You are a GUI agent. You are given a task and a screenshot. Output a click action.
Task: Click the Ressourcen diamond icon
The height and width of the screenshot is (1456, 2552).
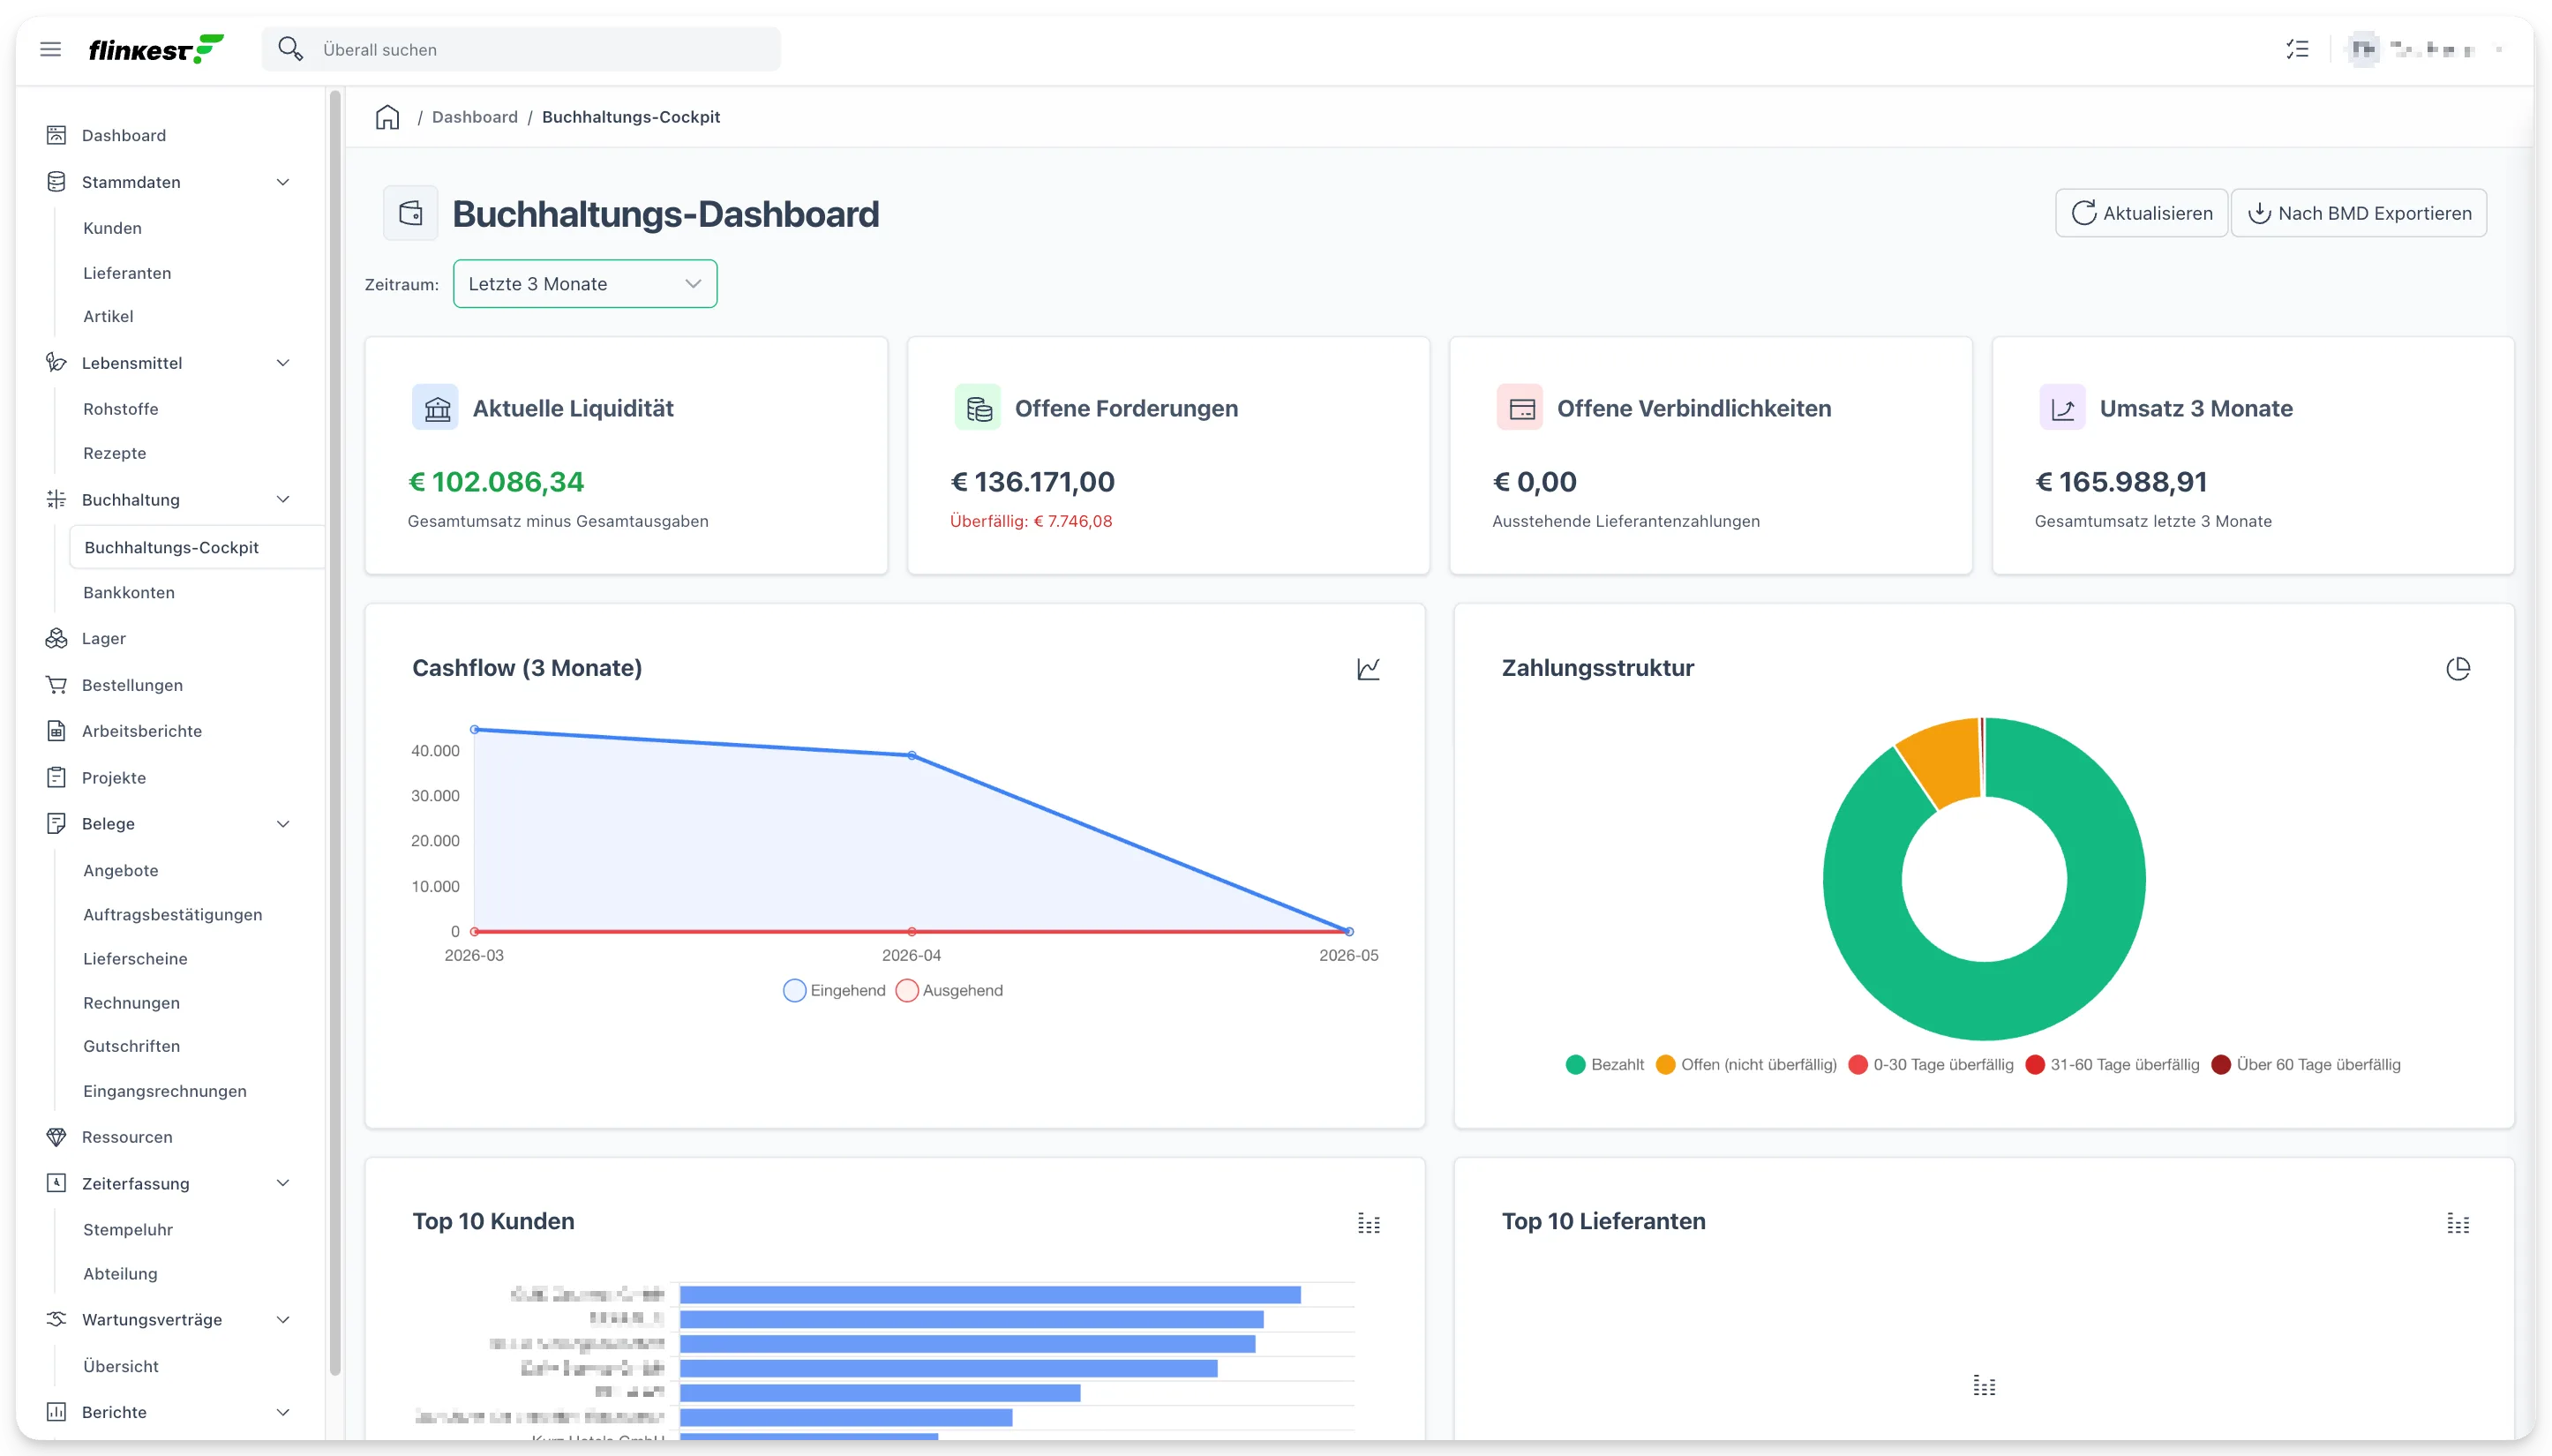(56, 1137)
